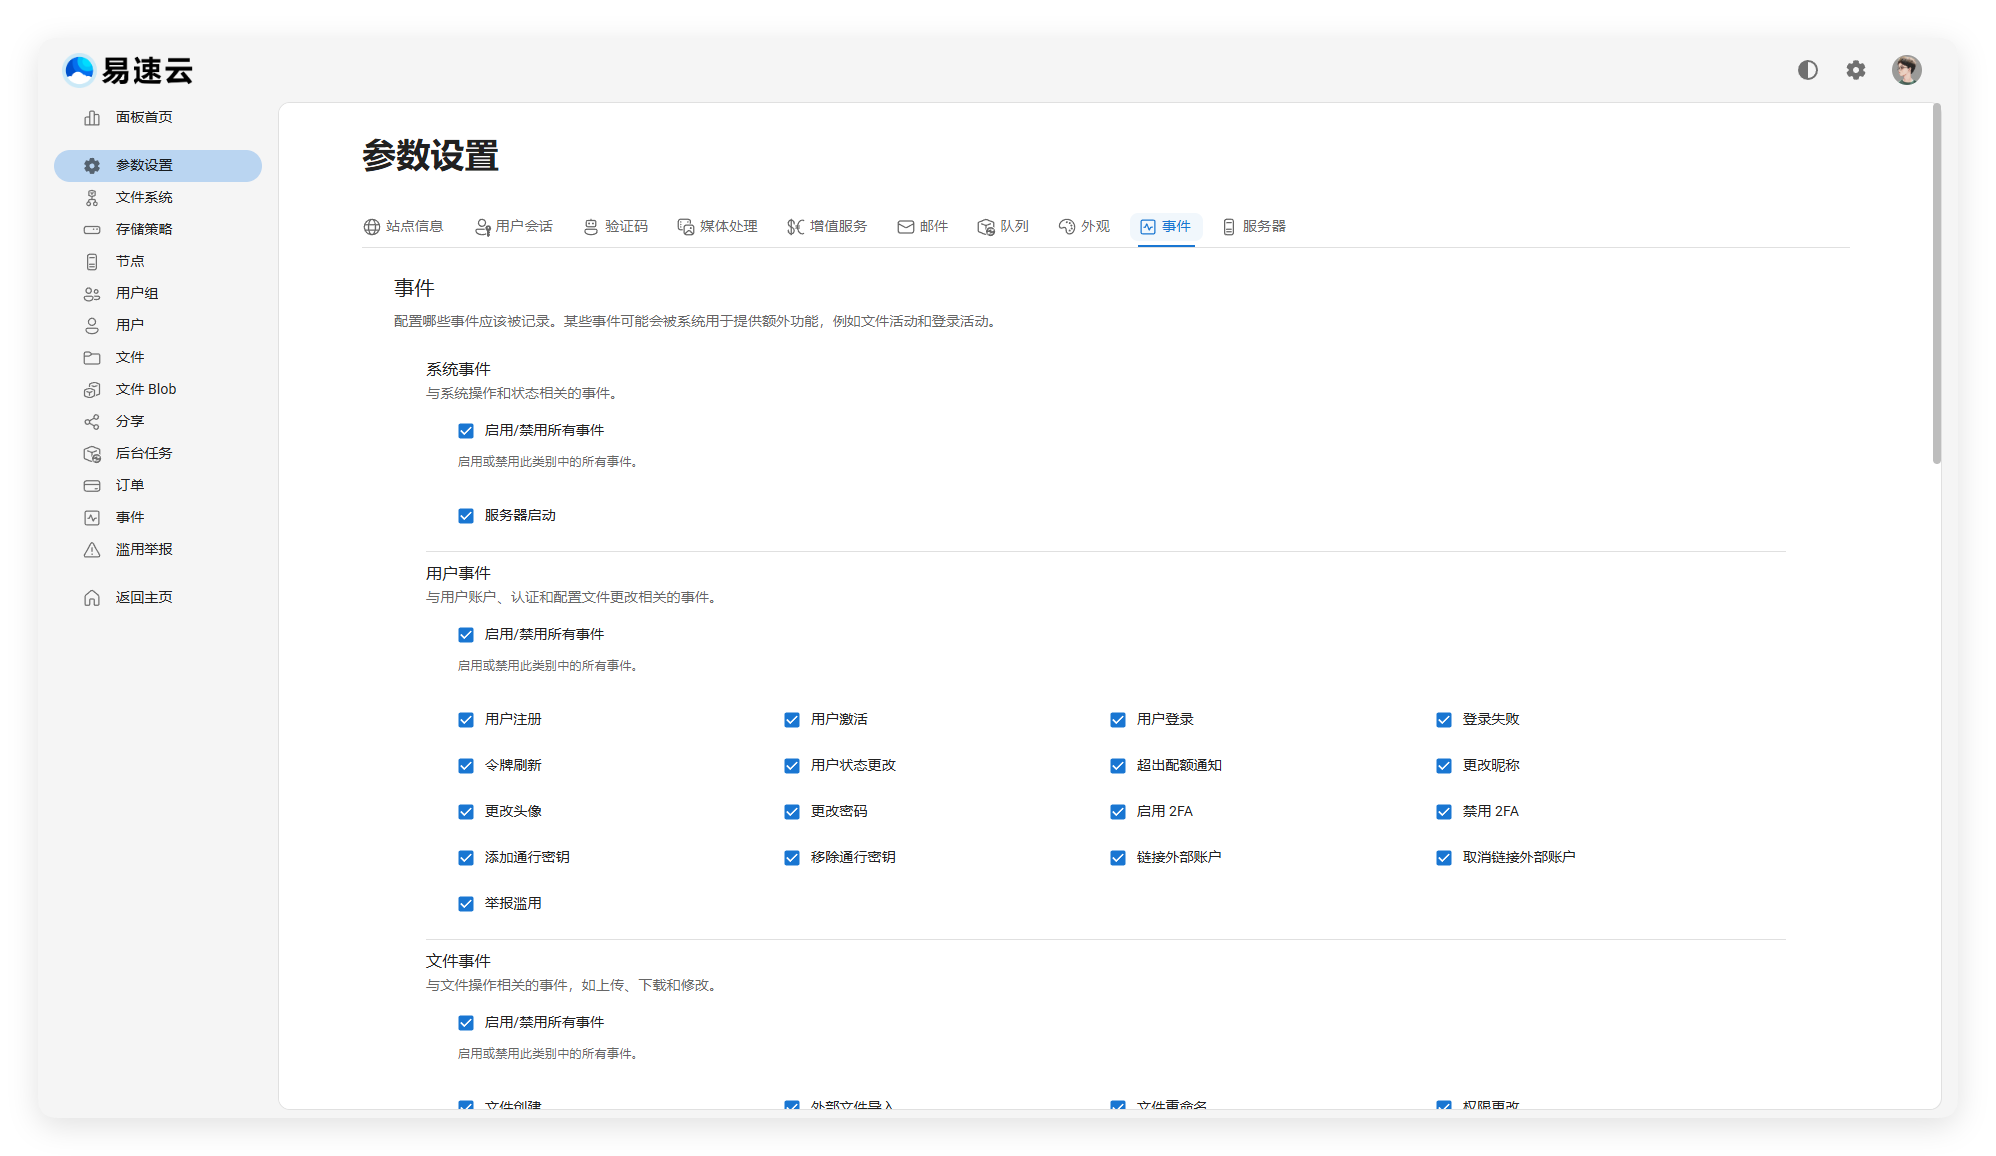Viewport: 1996px width, 1156px height.
Task: Open 文件 Blob in sidebar
Action: click(145, 389)
